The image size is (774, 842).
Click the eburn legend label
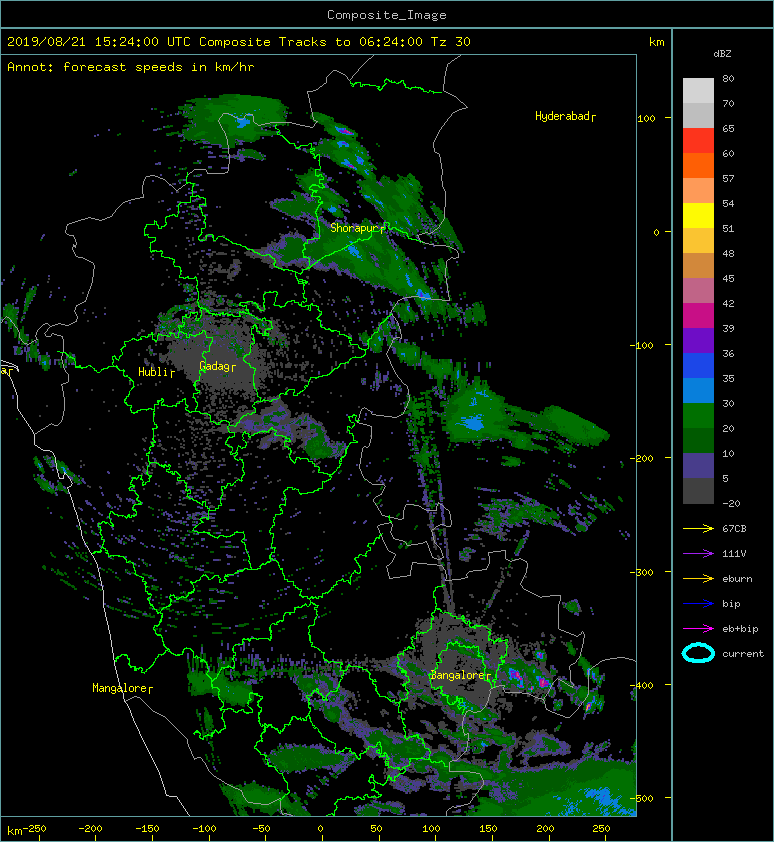(737, 579)
